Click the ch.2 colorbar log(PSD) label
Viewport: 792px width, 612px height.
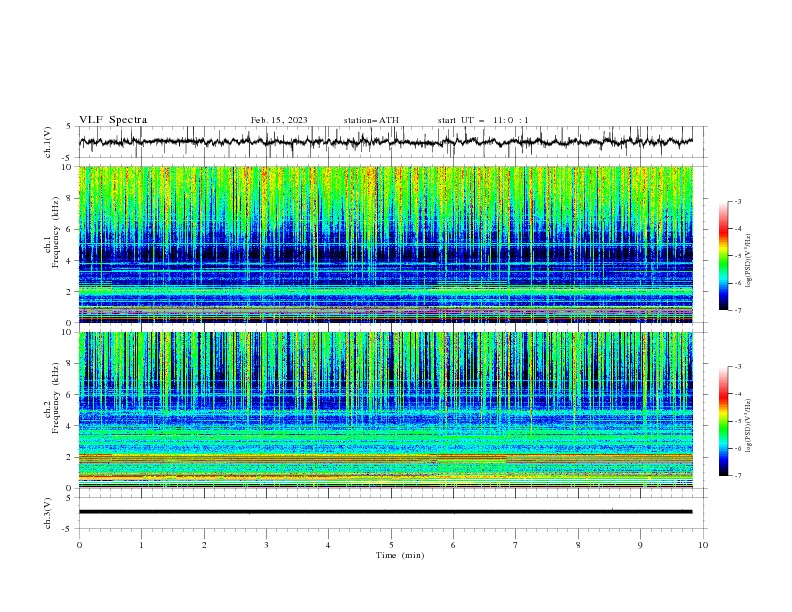(748, 425)
